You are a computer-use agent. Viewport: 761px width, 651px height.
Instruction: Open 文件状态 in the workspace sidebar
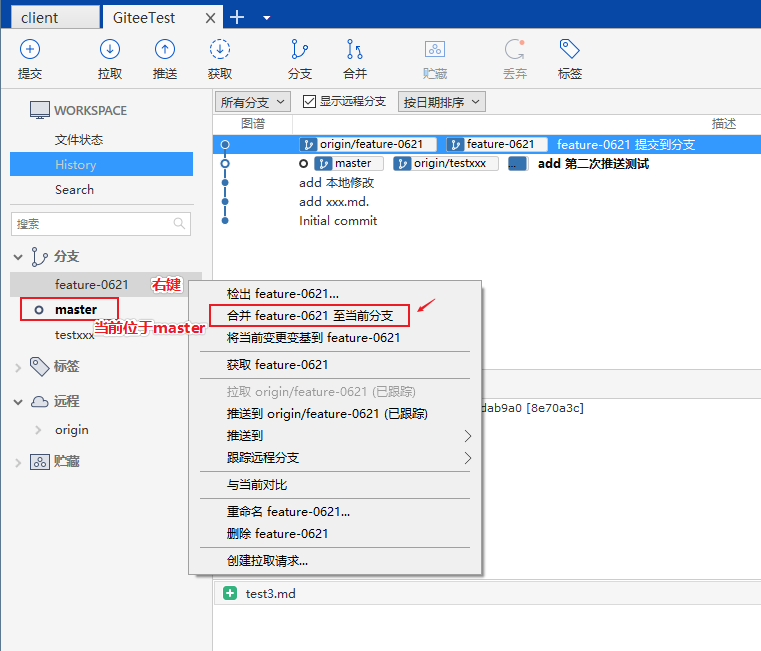pyautogui.click(x=79, y=140)
